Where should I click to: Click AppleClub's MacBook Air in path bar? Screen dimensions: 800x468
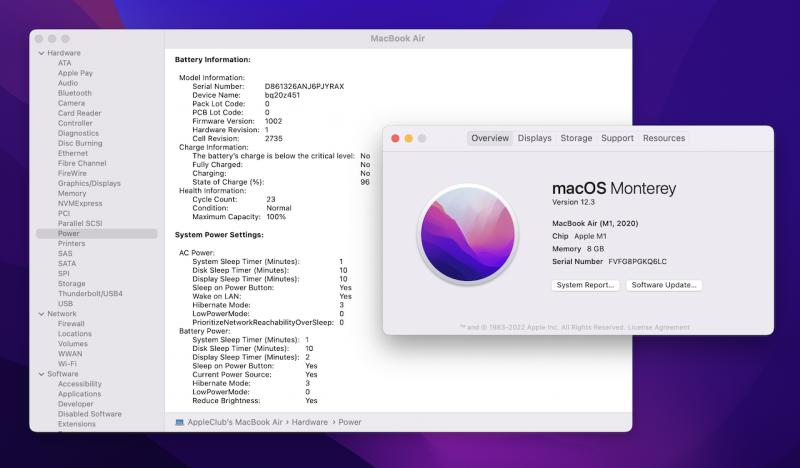[x=235, y=422]
